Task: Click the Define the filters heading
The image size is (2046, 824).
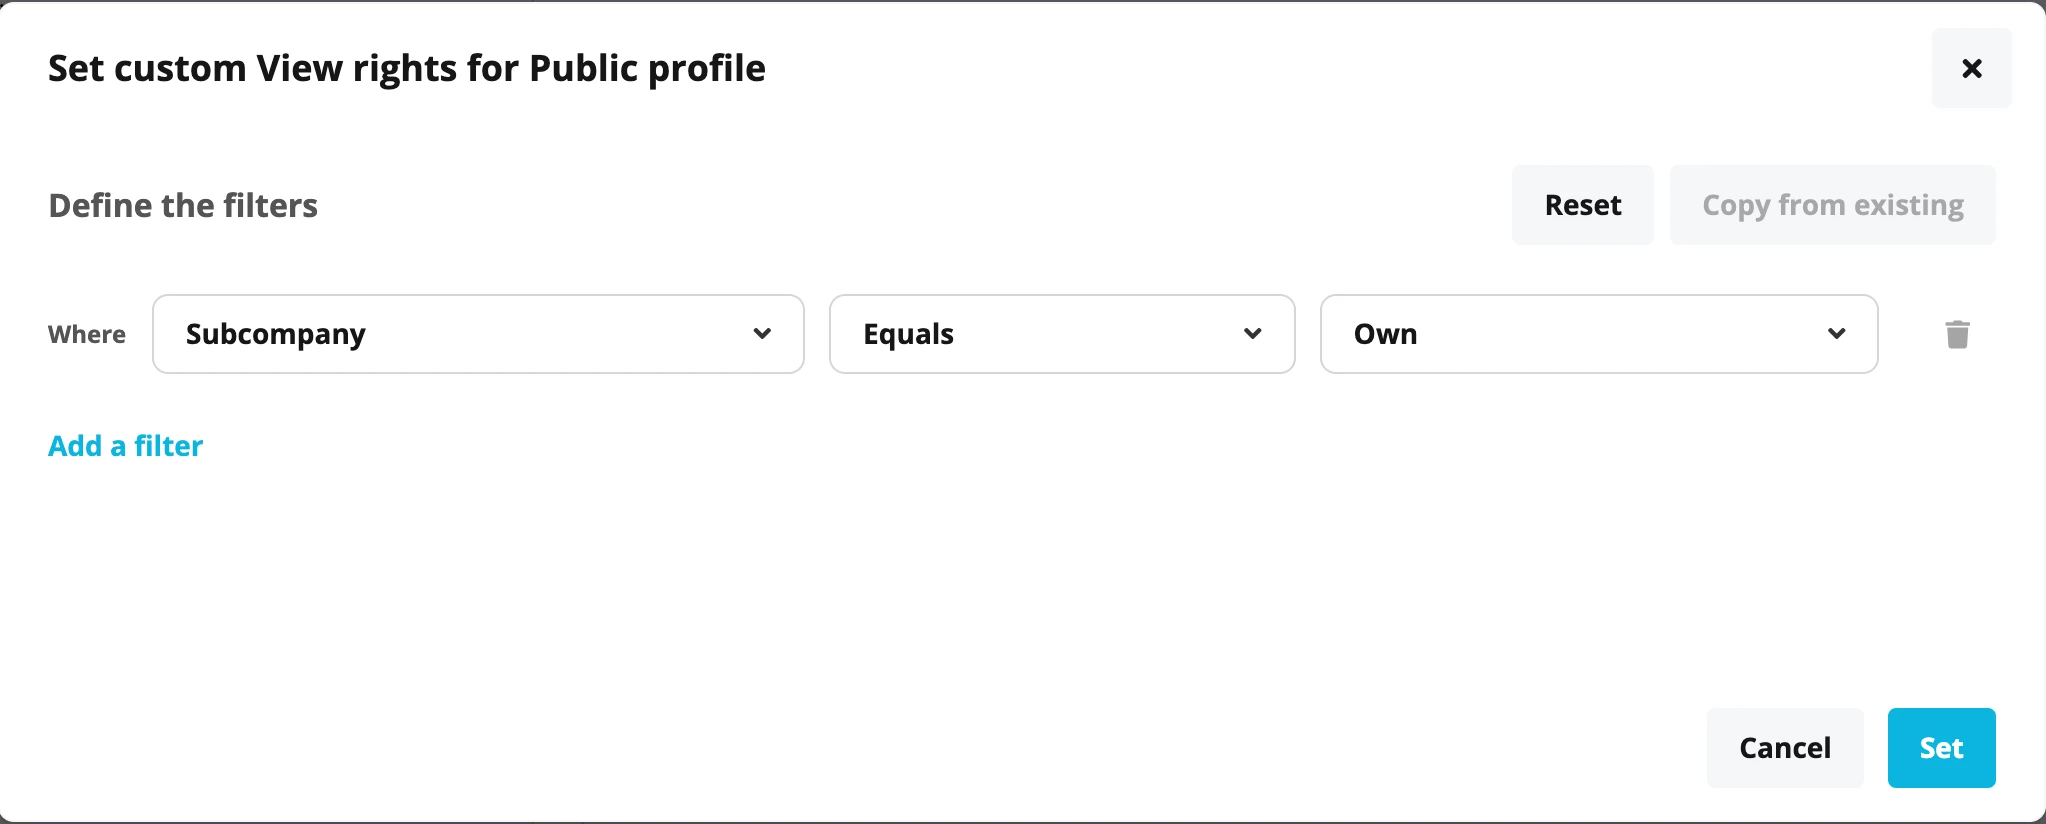Action: (x=183, y=205)
